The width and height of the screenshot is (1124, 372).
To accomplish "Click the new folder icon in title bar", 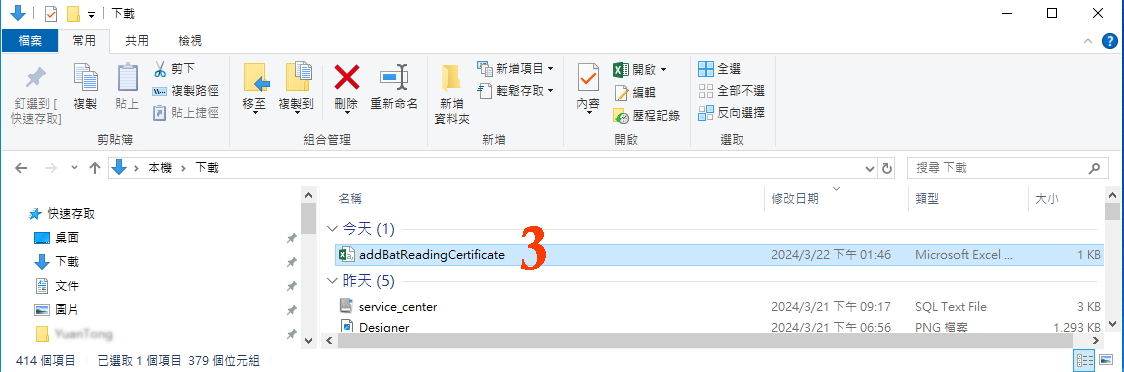I will [x=72, y=14].
